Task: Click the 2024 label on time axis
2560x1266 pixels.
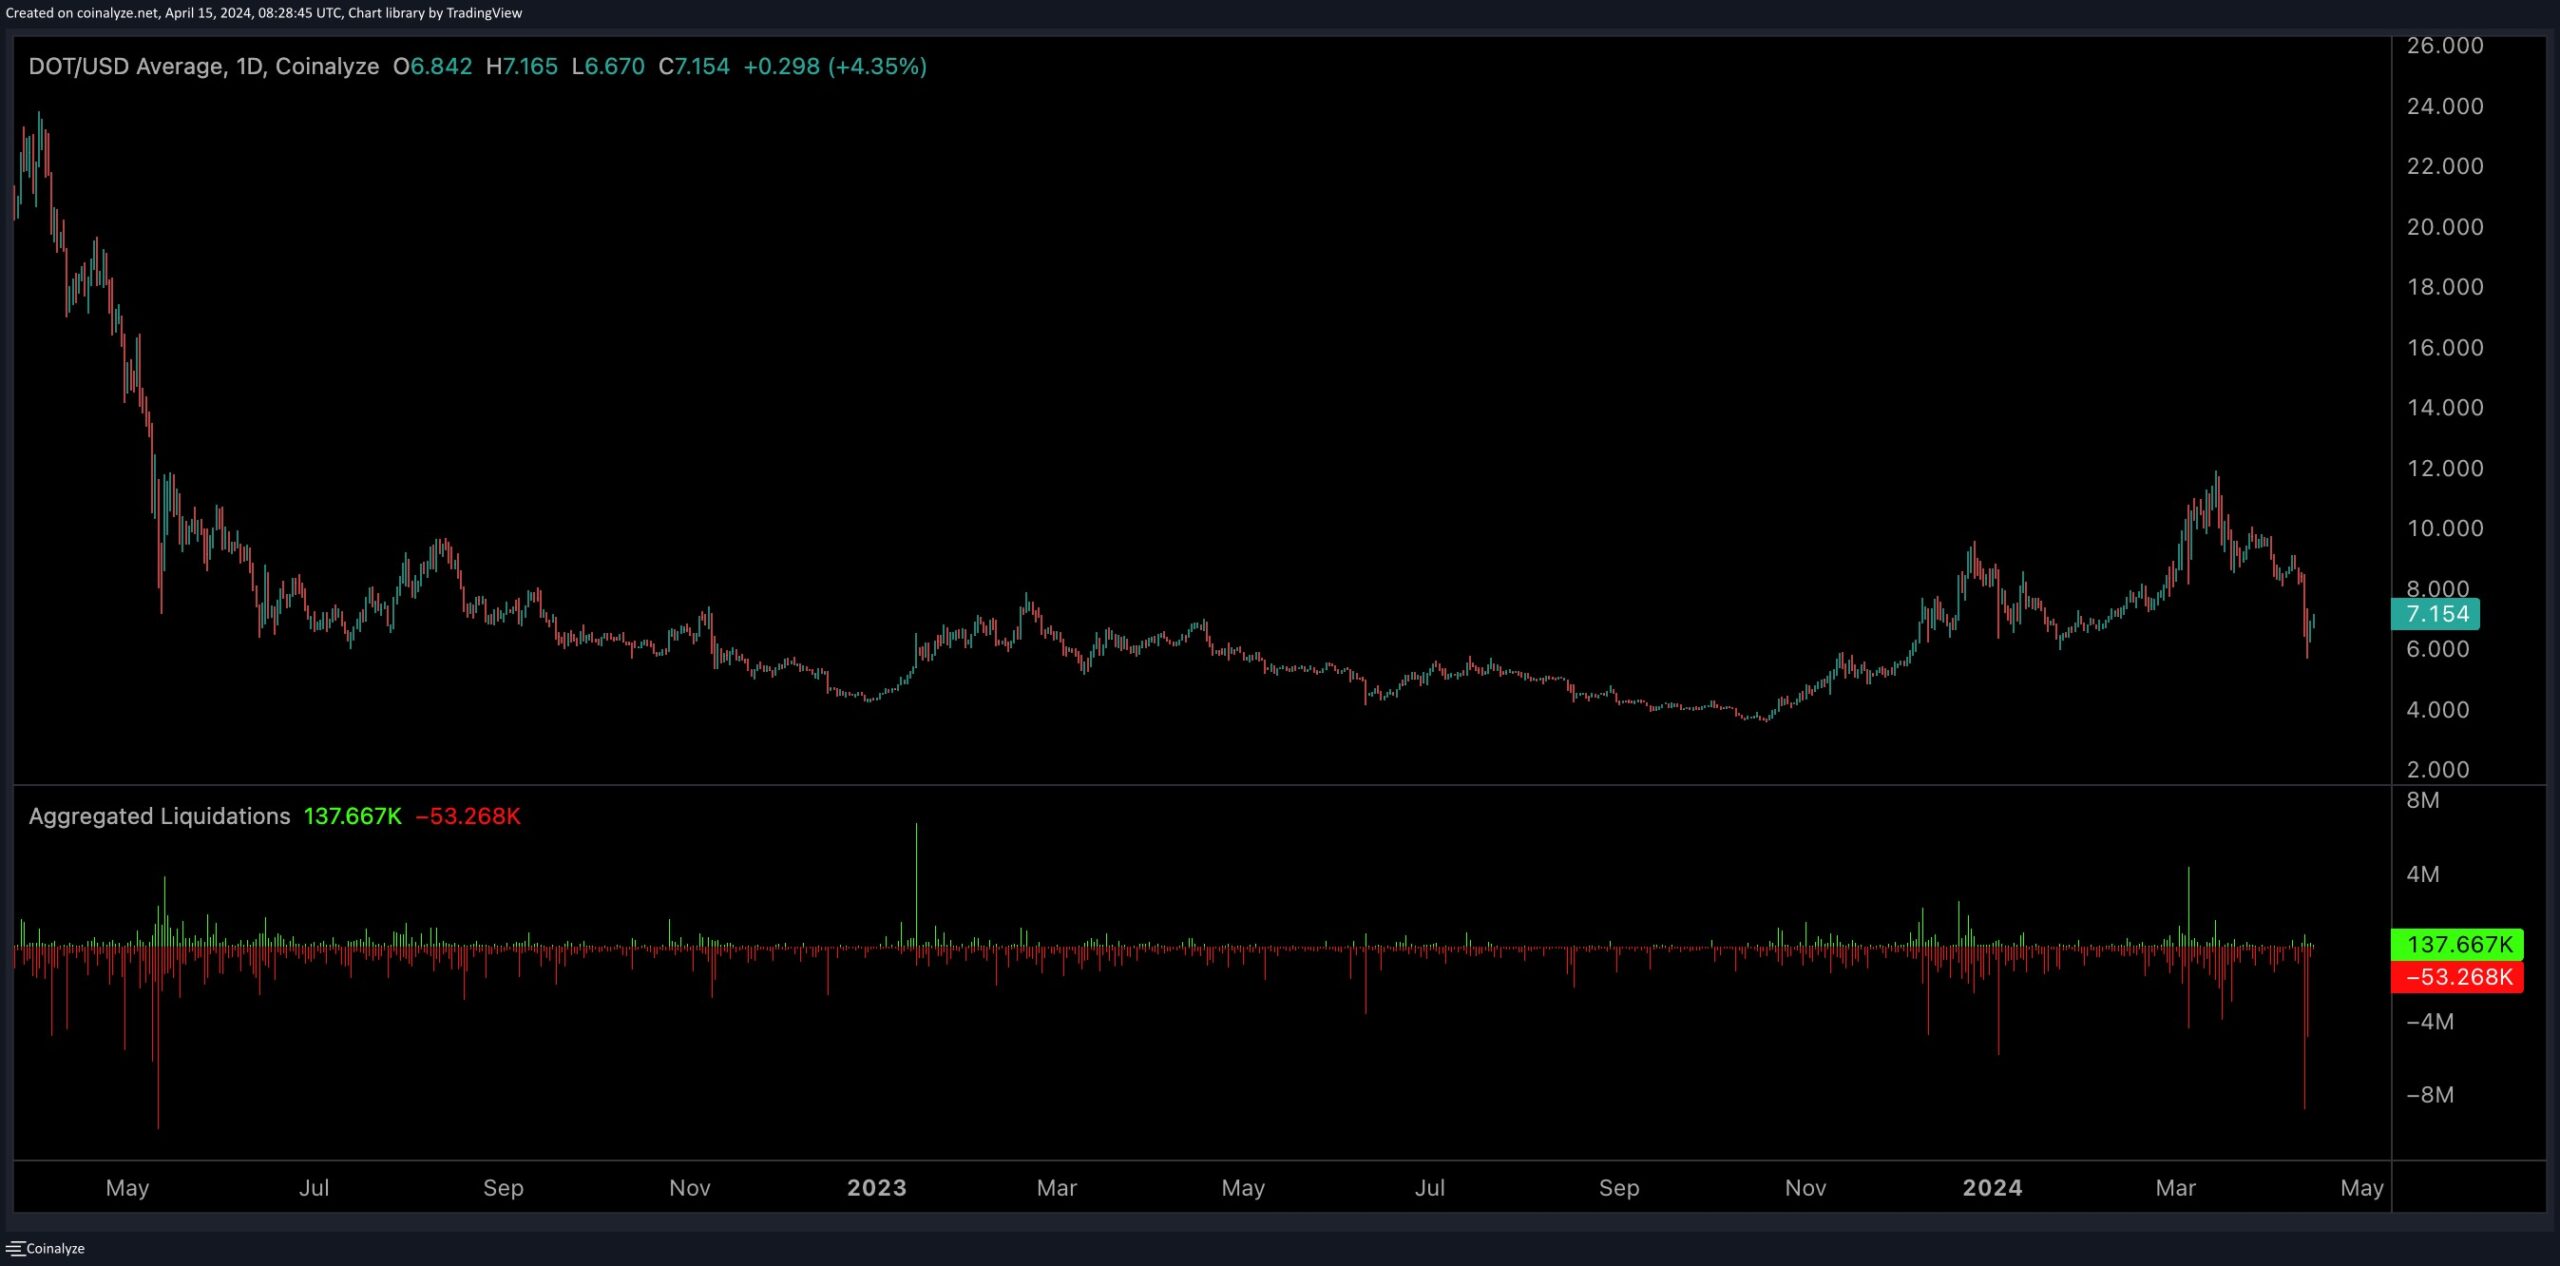Action: point(1992,1188)
